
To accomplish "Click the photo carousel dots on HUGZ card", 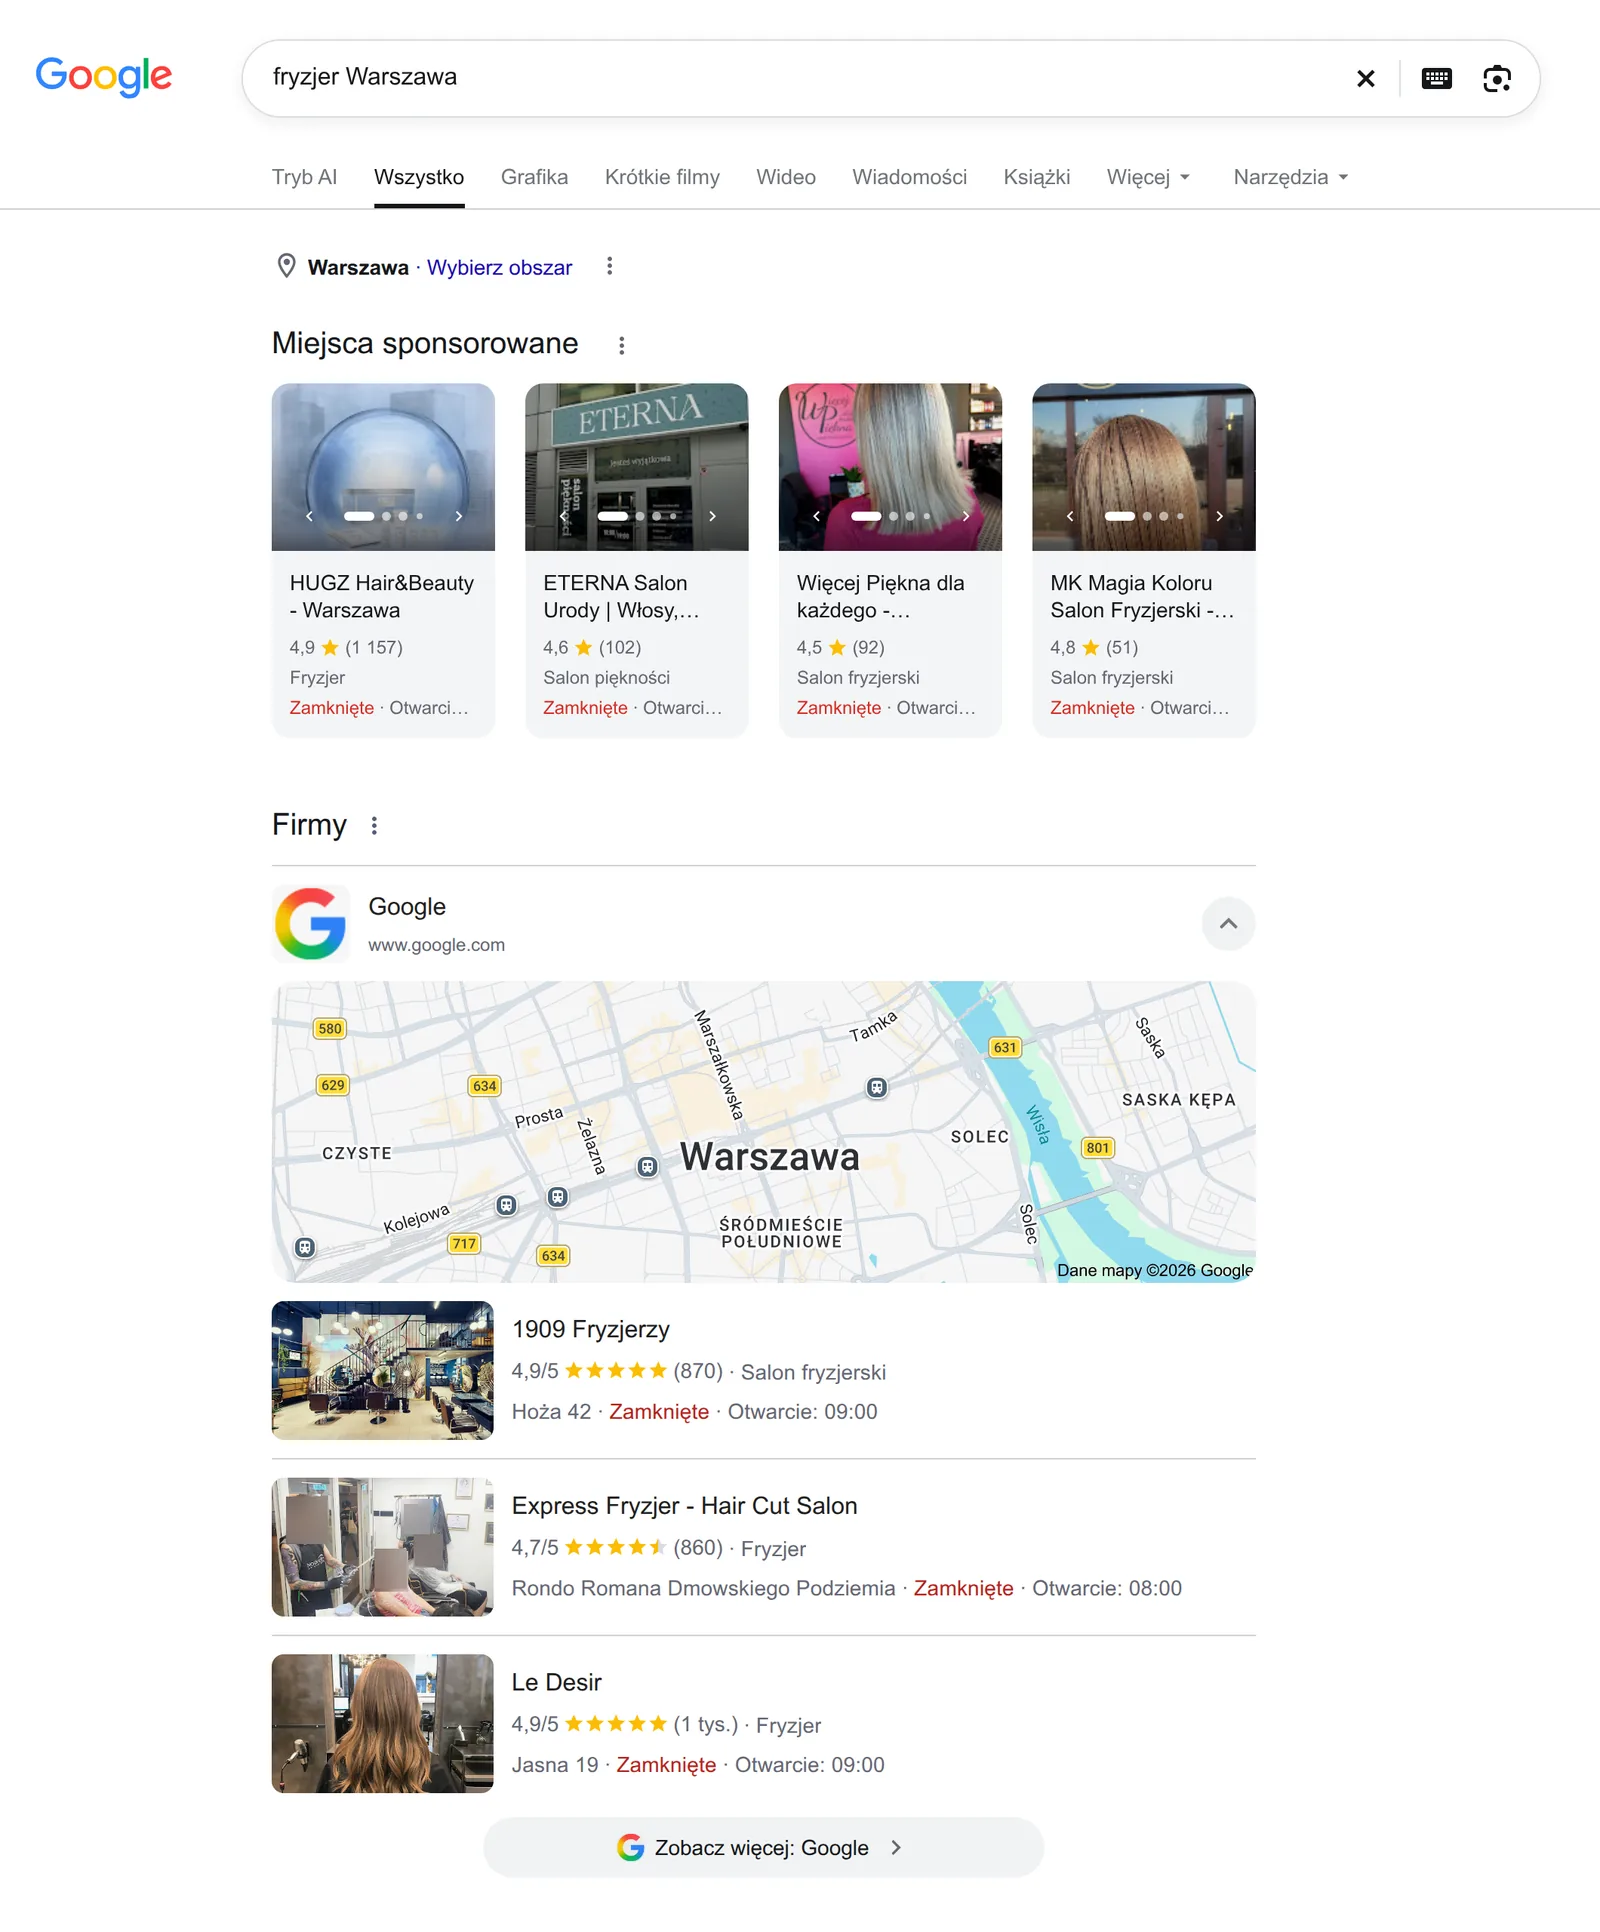I will [x=383, y=516].
